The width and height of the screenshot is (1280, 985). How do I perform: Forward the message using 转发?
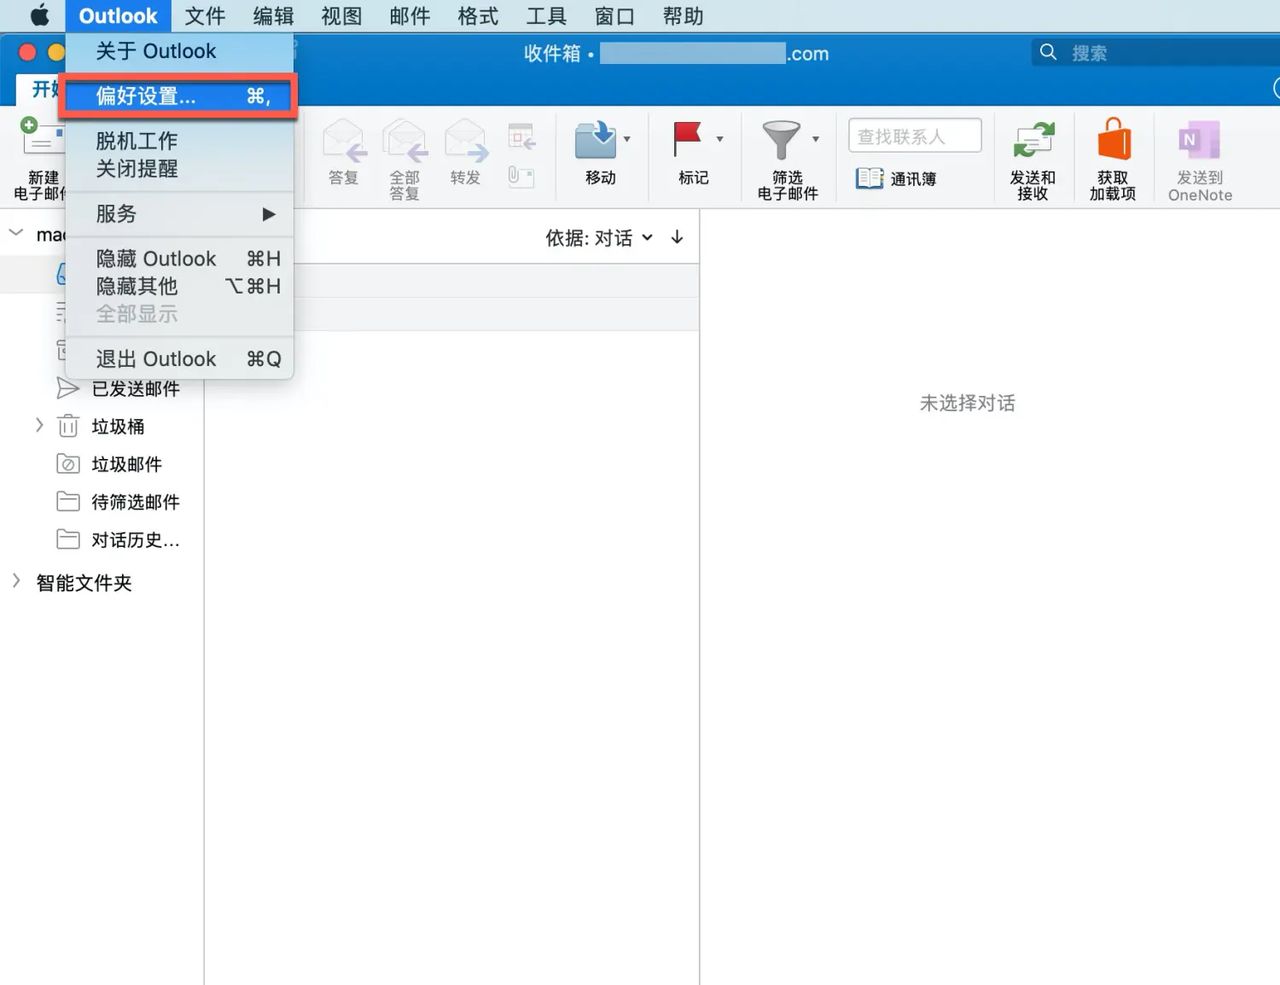pyautogui.click(x=466, y=152)
